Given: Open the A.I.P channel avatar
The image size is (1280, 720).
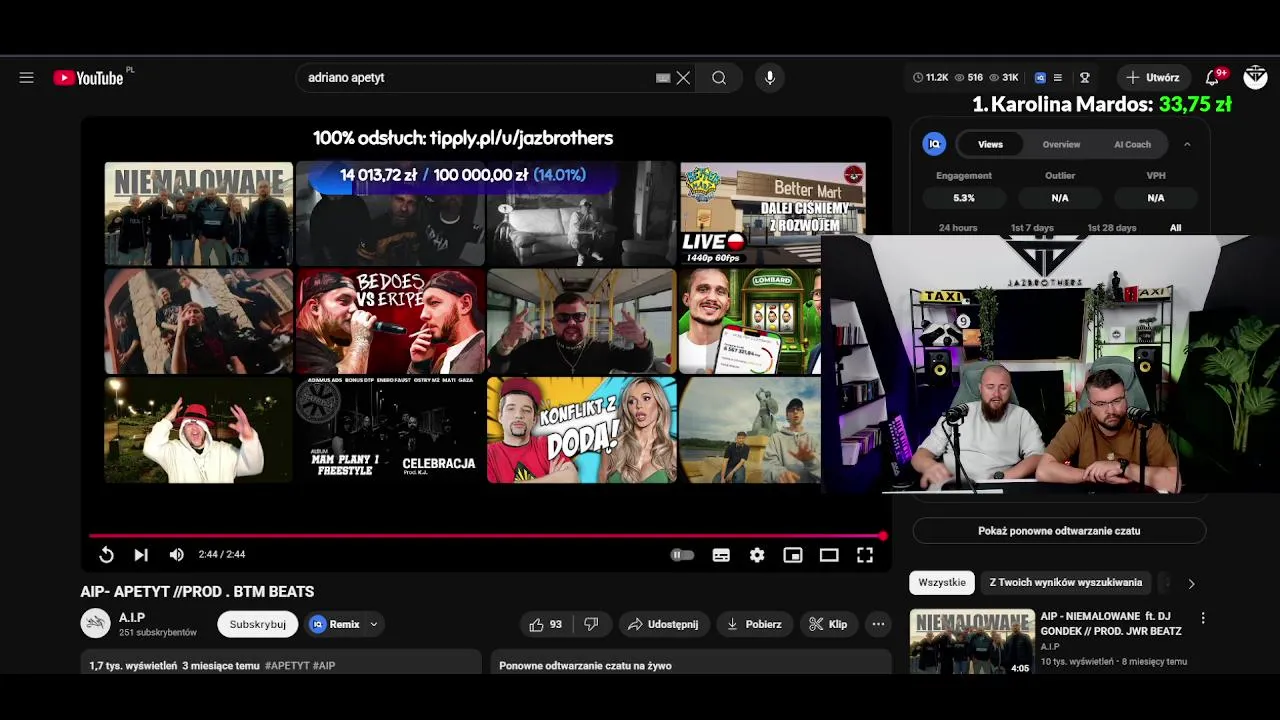Looking at the screenshot, I should 95,623.
